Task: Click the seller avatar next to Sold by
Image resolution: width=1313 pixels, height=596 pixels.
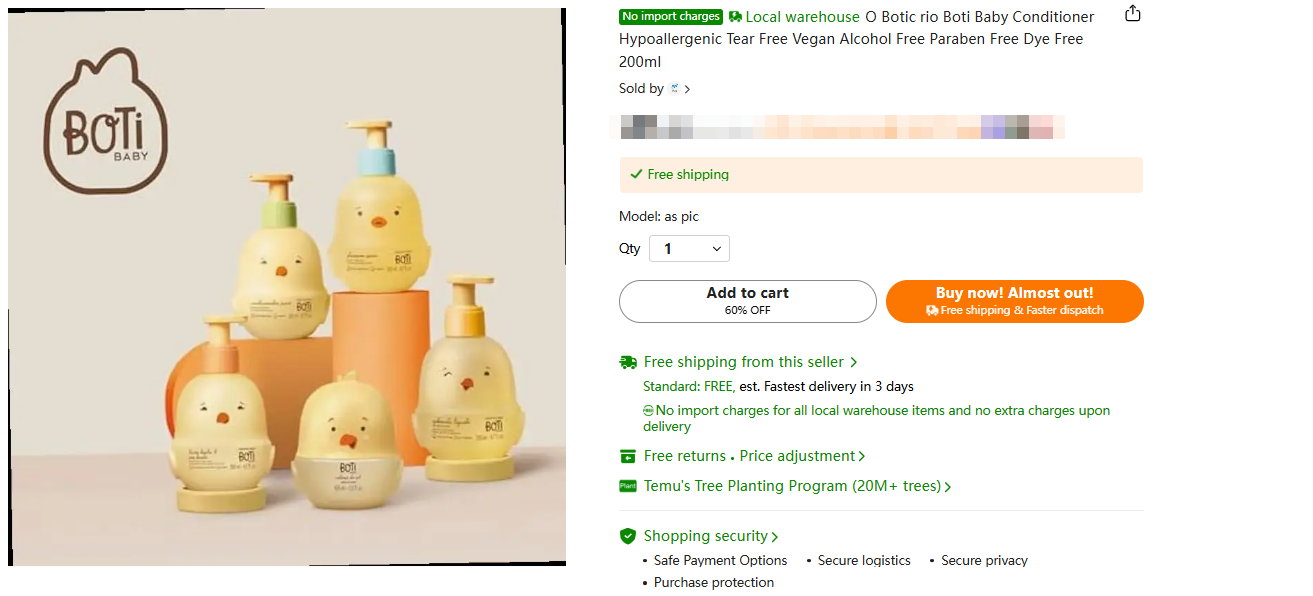Action: coord(677,88)
